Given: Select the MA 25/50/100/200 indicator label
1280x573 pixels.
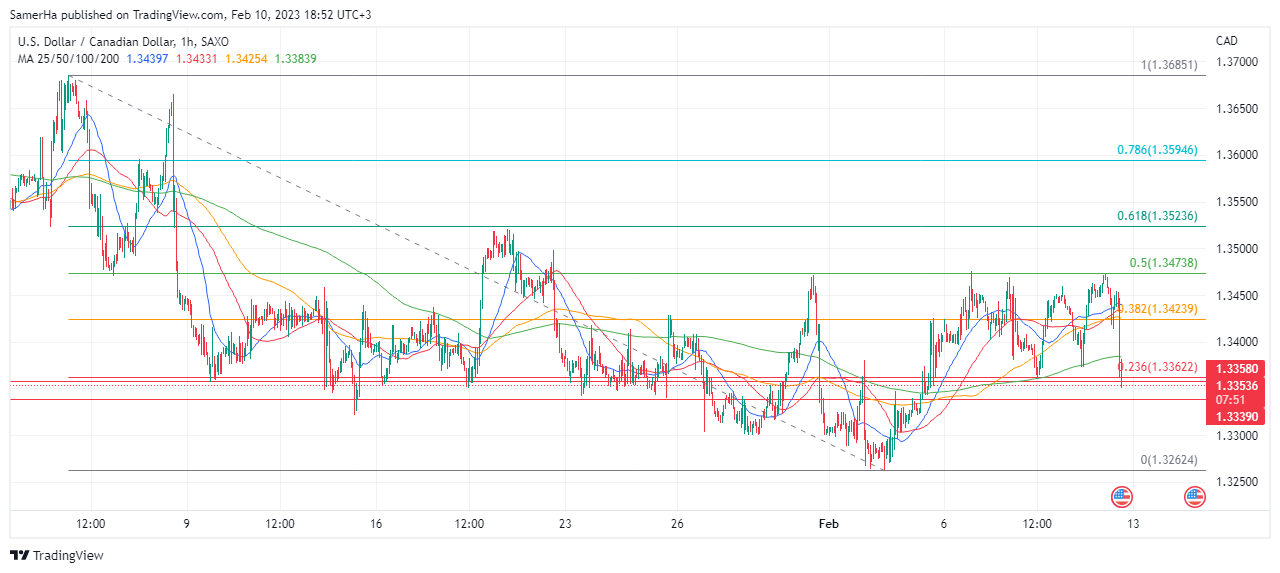Looking at the screenshot, I should [x=68, y=59].
